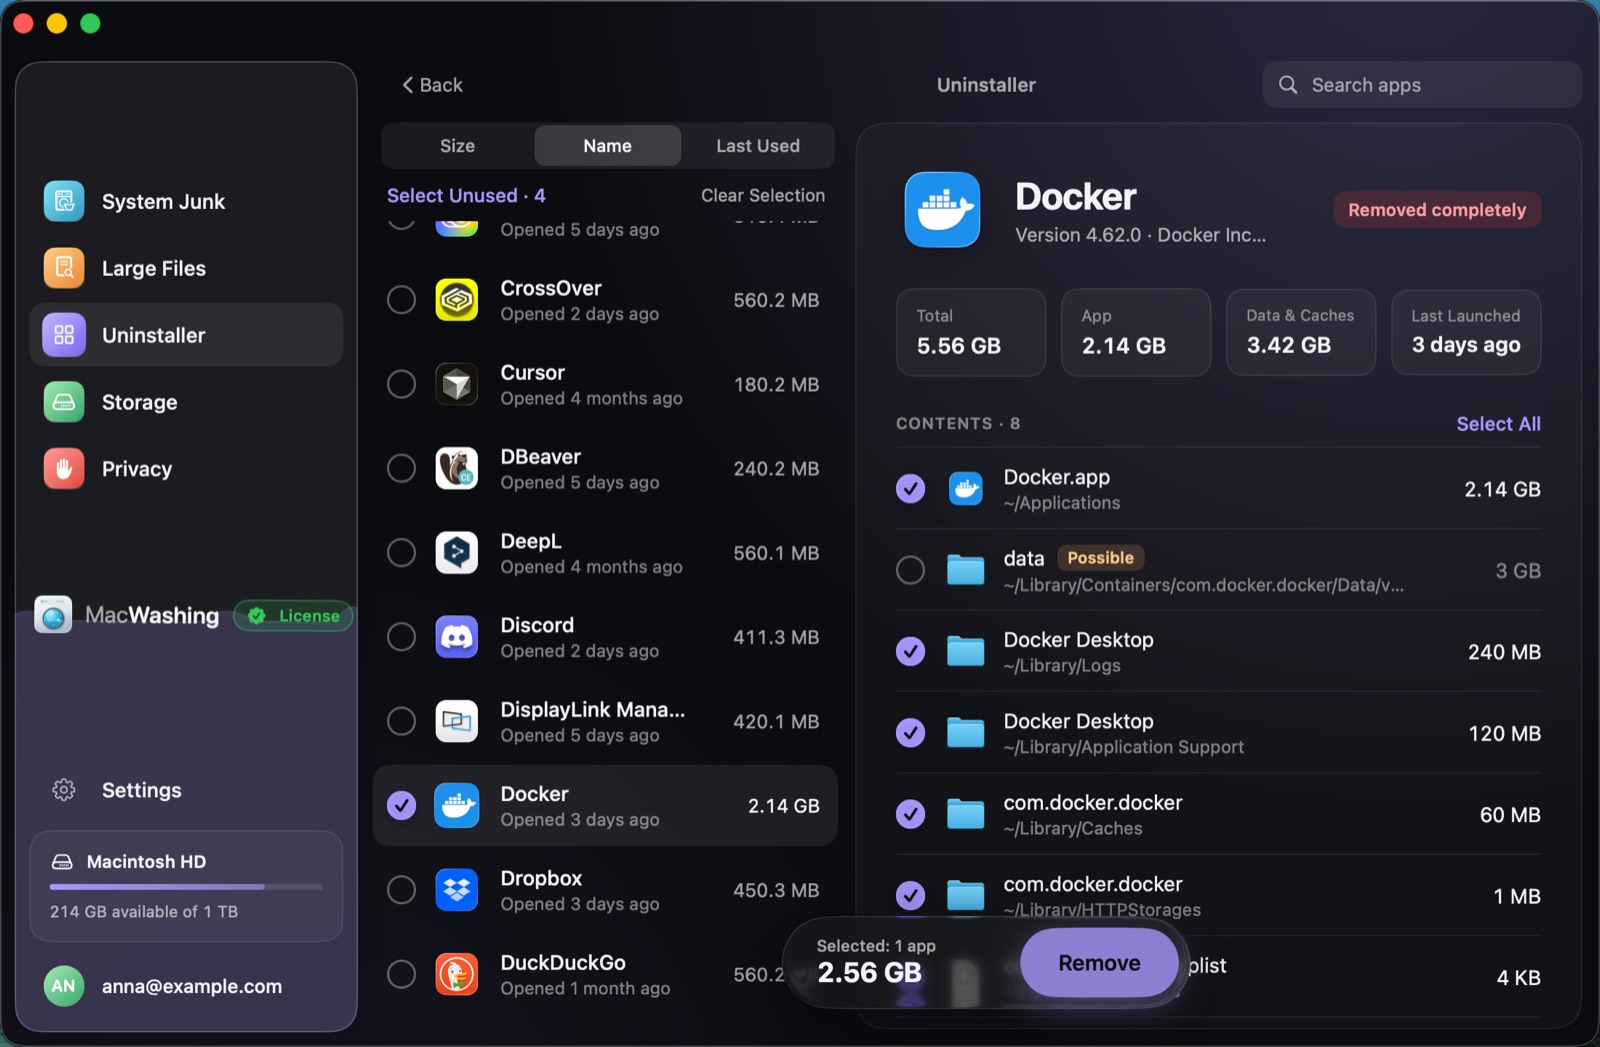Click the CrossOver app icon
1600x1047 pixels.
[457, 300]
